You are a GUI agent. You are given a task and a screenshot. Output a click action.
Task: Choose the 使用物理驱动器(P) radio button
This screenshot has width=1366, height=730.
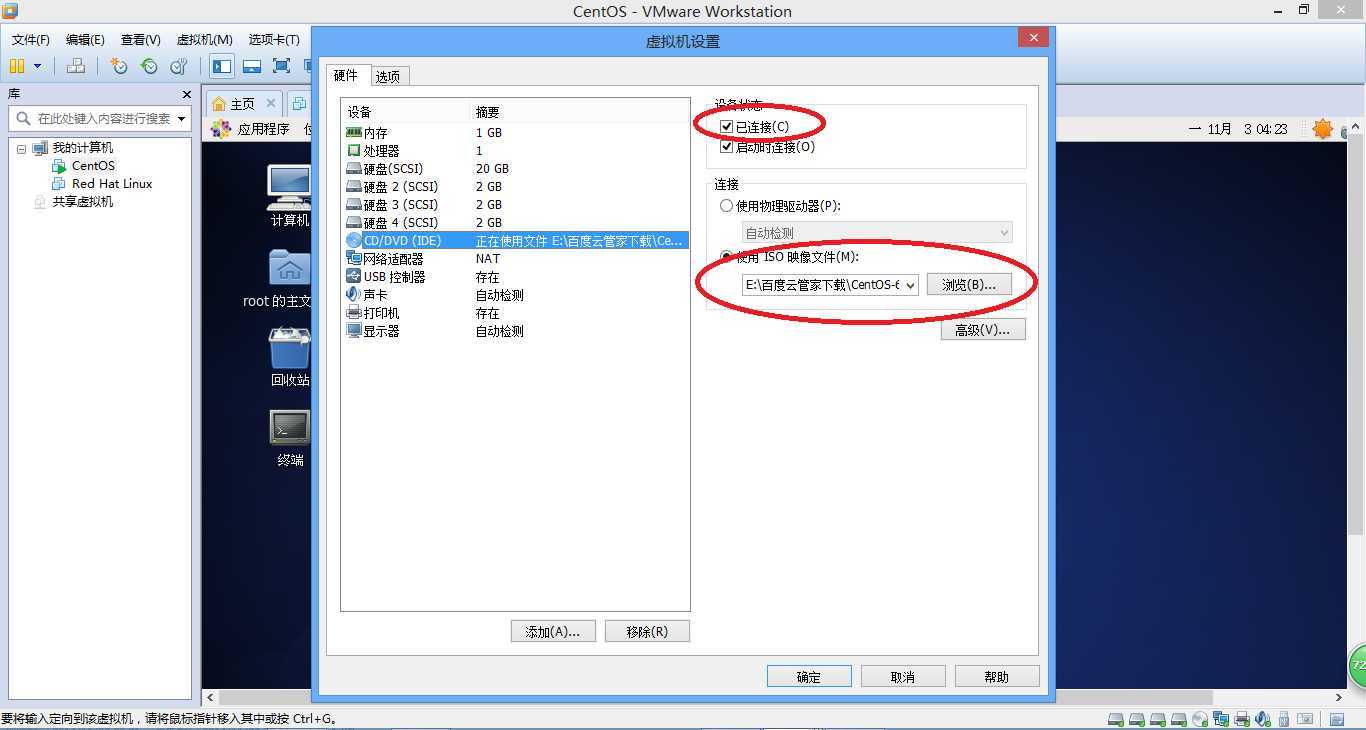click(x=727, y=206)
